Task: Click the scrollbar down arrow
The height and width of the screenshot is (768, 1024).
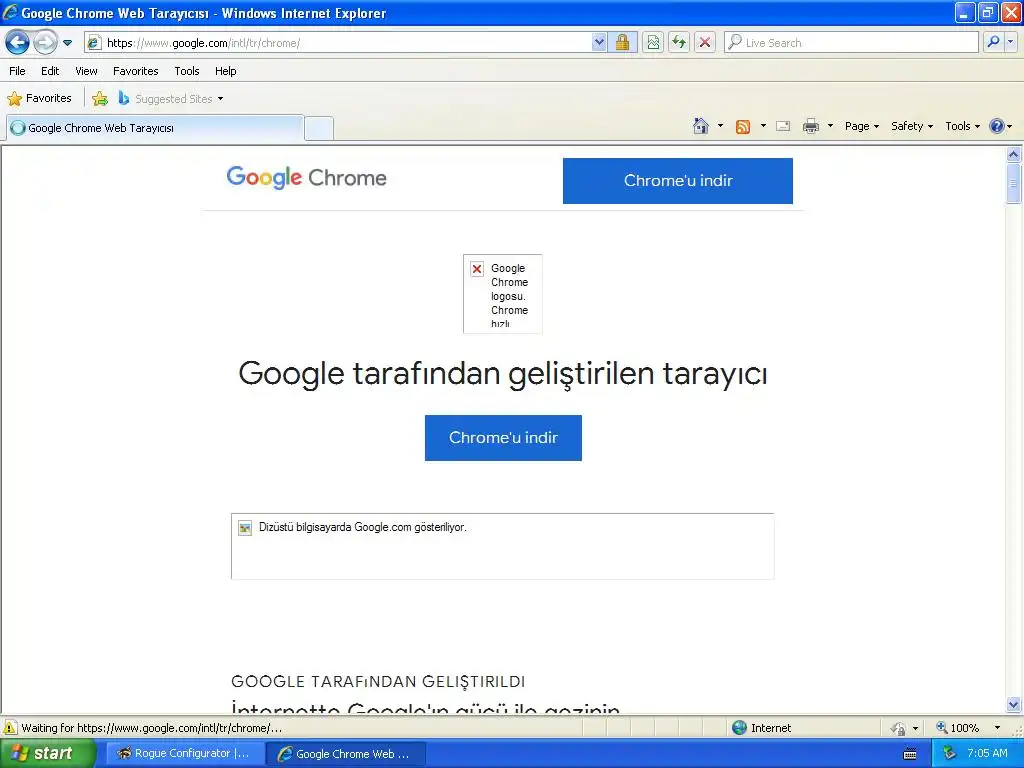Action: click(1014, 704)
